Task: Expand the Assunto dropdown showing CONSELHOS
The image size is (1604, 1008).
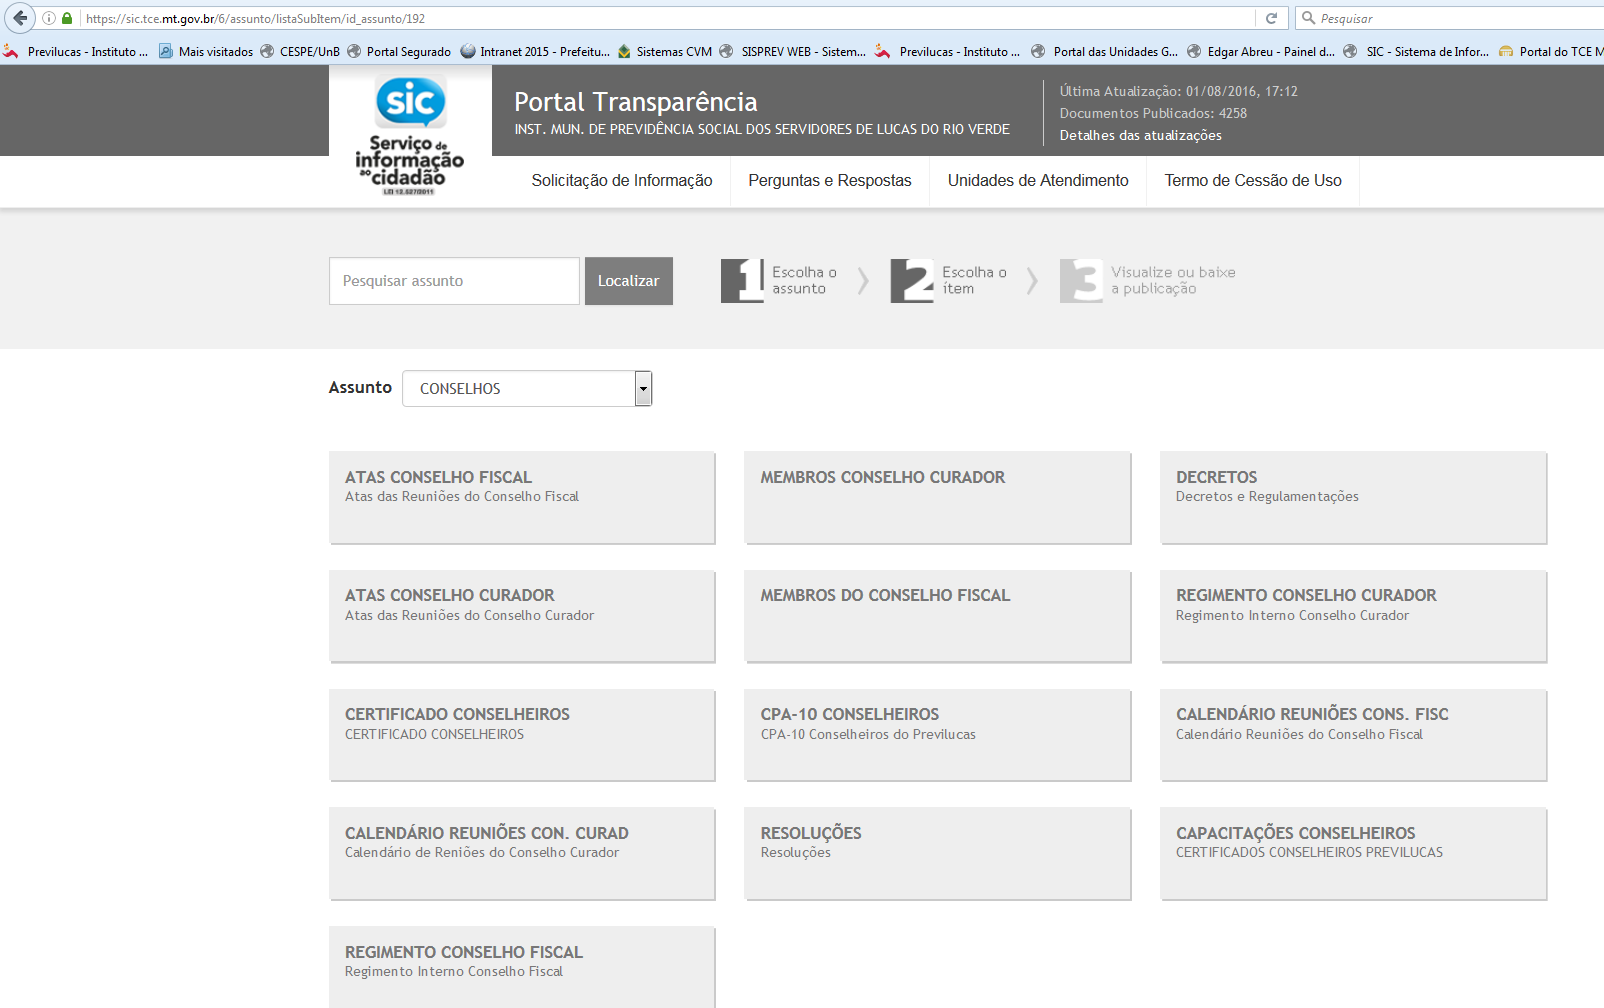Action: (643, 389)
